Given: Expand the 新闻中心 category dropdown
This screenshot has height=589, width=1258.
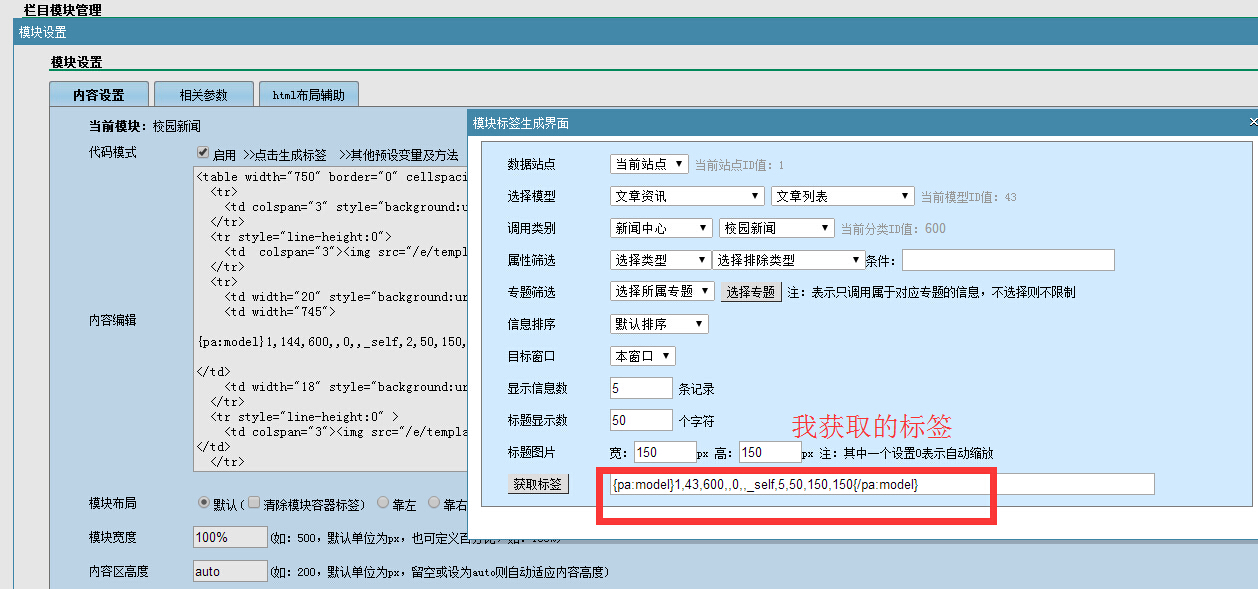Looking at the screenshot, I should tap(661, 228).
